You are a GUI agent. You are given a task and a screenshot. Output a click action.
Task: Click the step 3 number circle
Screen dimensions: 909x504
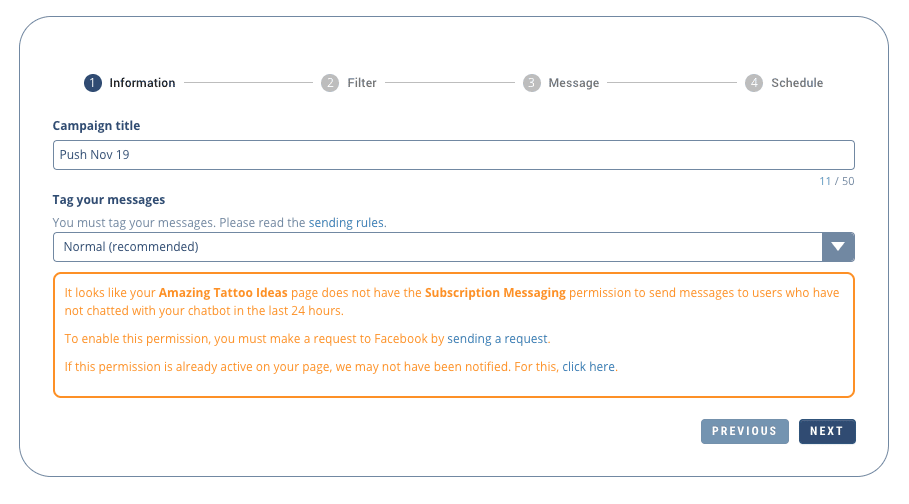point(532,83)
